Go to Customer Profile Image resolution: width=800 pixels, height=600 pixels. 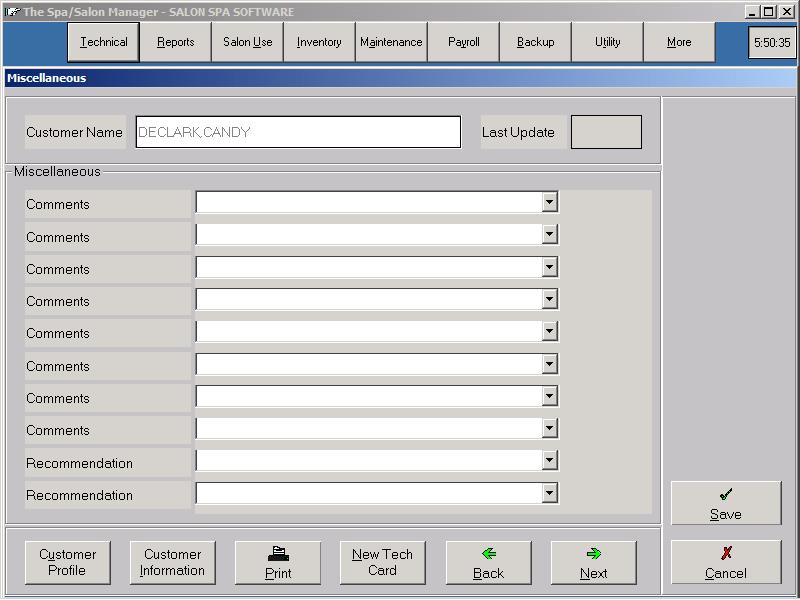coord(68,563)
